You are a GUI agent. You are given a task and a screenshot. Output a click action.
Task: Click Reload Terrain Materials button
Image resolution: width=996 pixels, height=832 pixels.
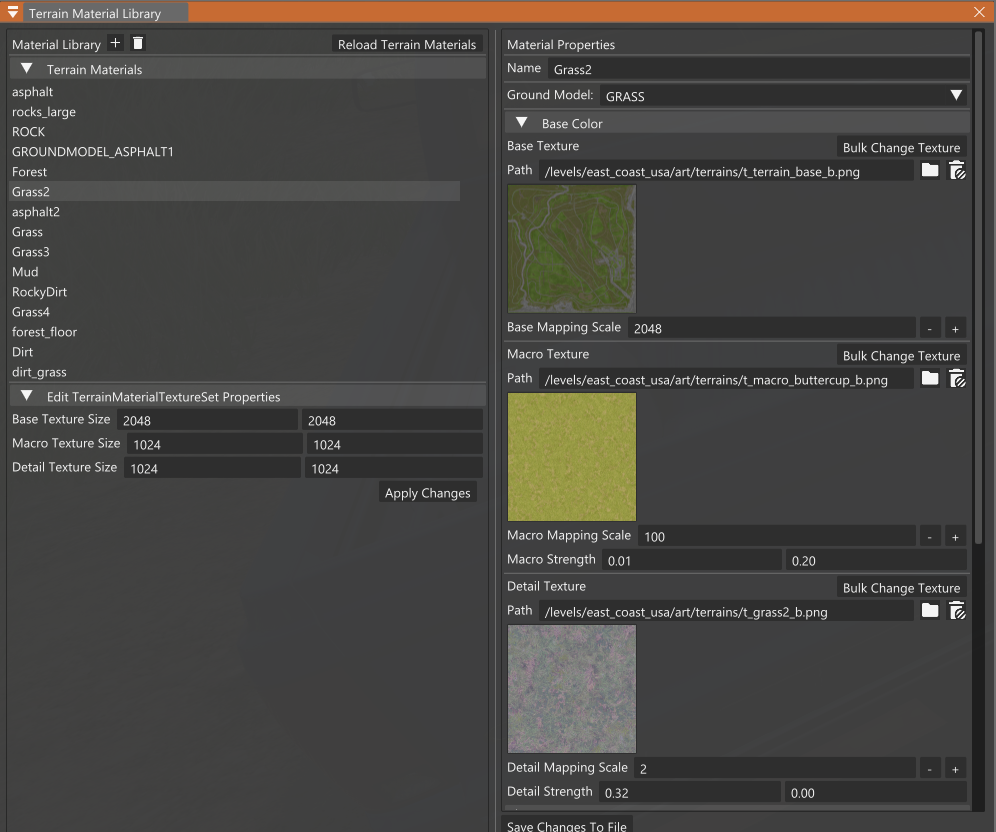(407, 44)
